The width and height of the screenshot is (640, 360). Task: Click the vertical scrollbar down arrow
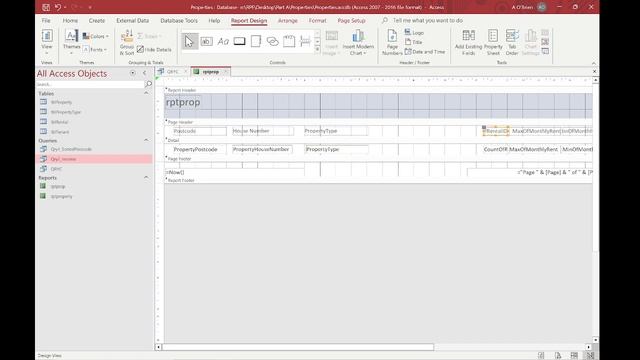[x=596, y=340]
